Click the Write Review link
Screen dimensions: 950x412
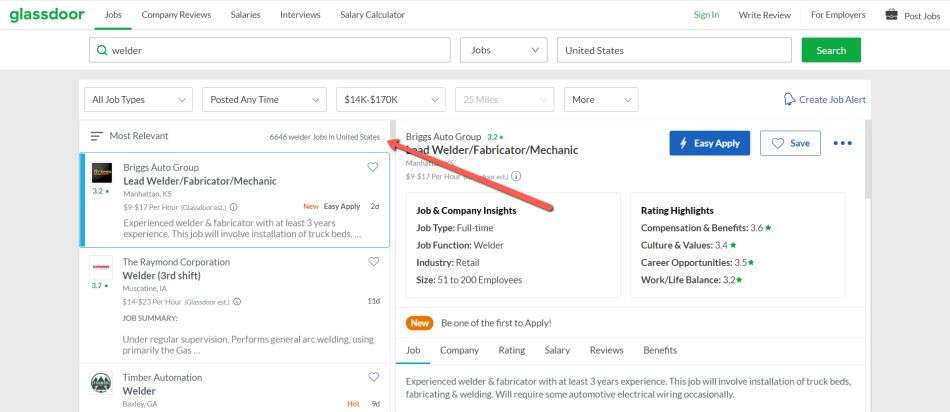765,15
